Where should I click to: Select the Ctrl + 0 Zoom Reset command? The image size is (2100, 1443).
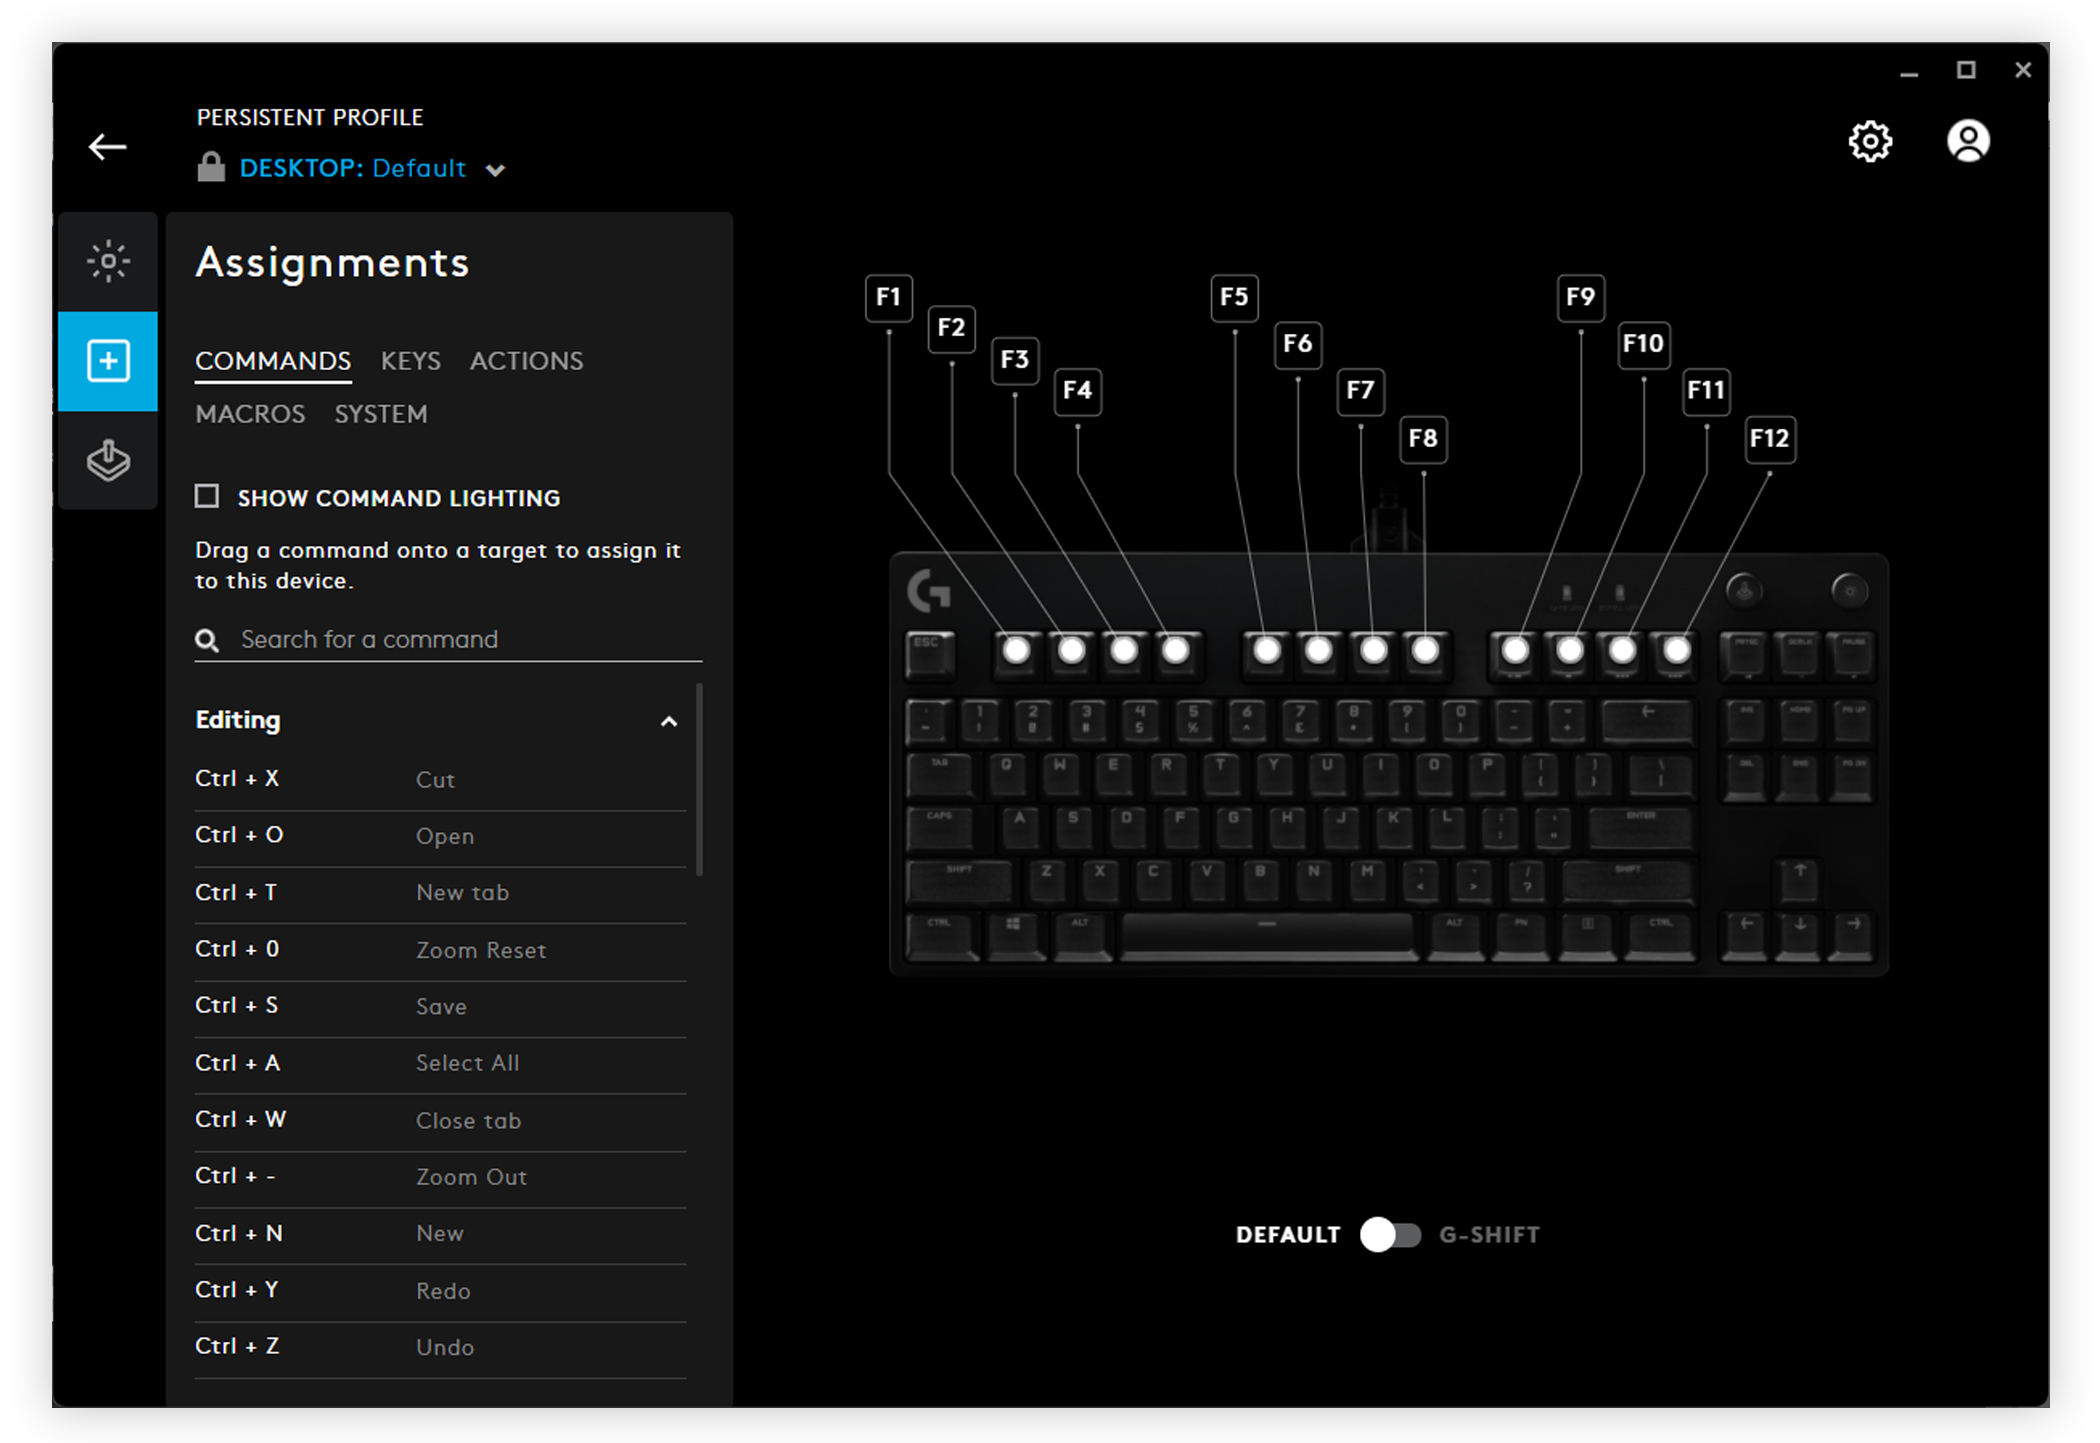440,950
